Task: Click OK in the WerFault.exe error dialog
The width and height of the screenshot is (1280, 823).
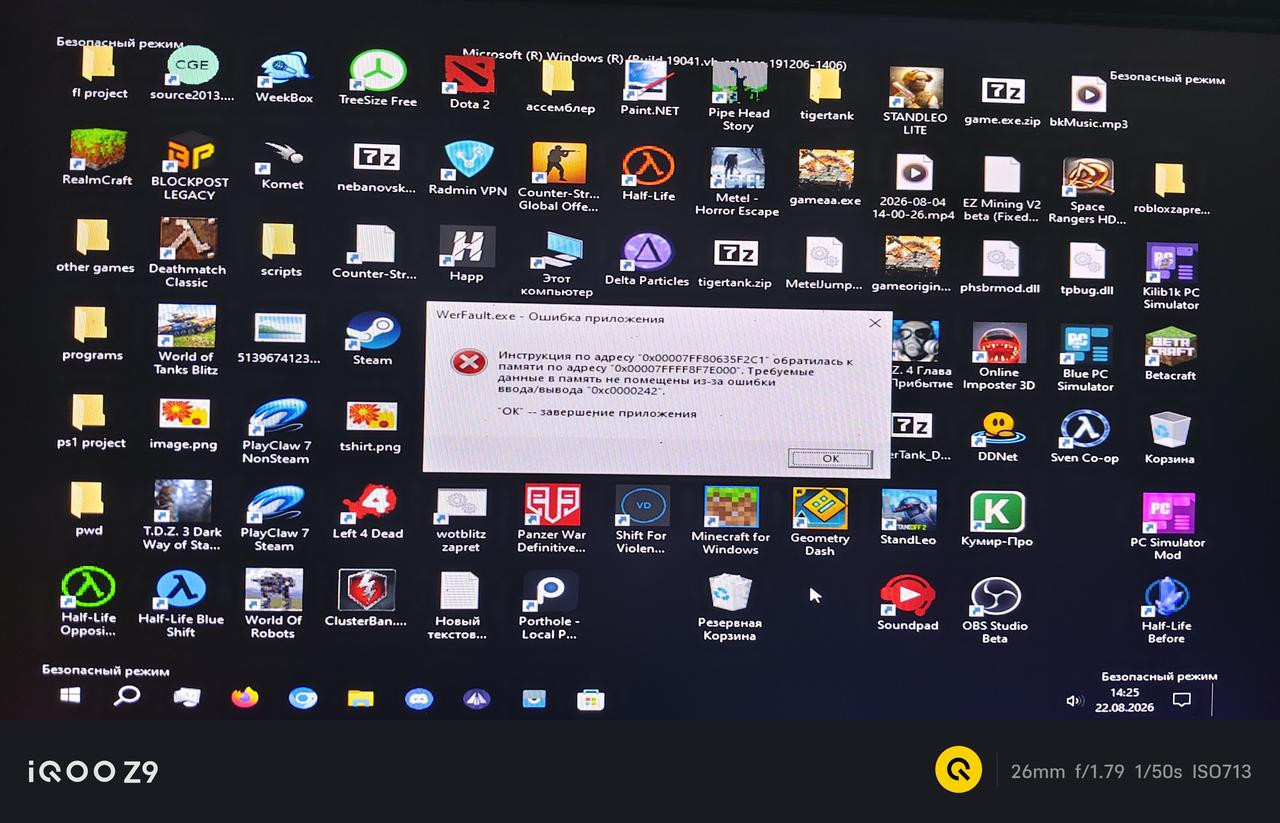Action: click(x=830, y=458)
